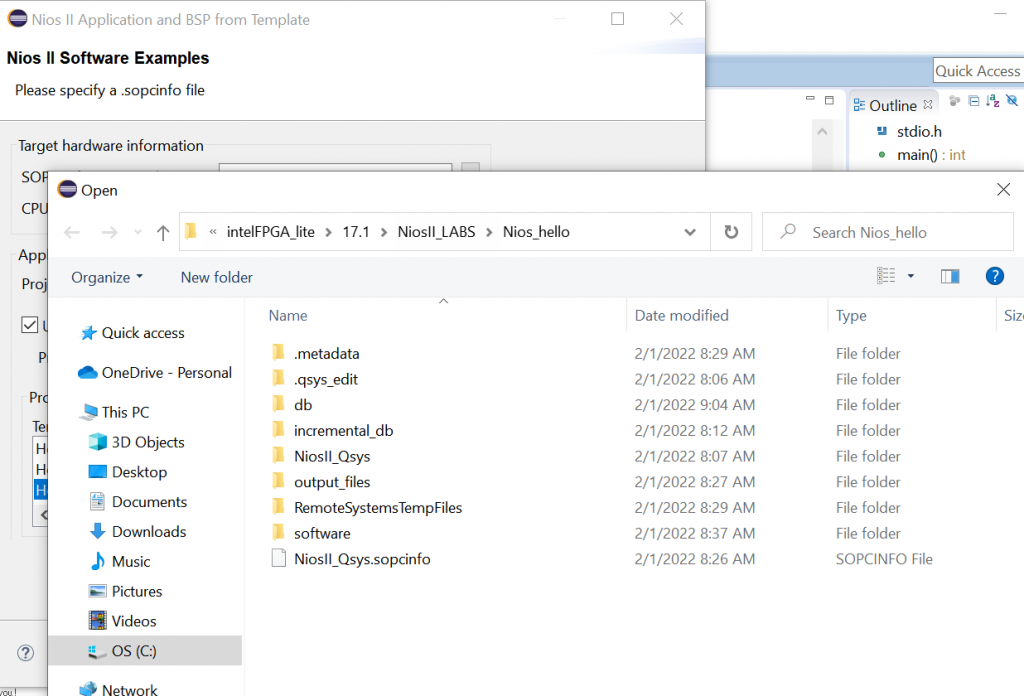Expand subfolders after 17.1 breadcrumb
This screenshot has width=1024, height=696.
[x=384, y=232]
